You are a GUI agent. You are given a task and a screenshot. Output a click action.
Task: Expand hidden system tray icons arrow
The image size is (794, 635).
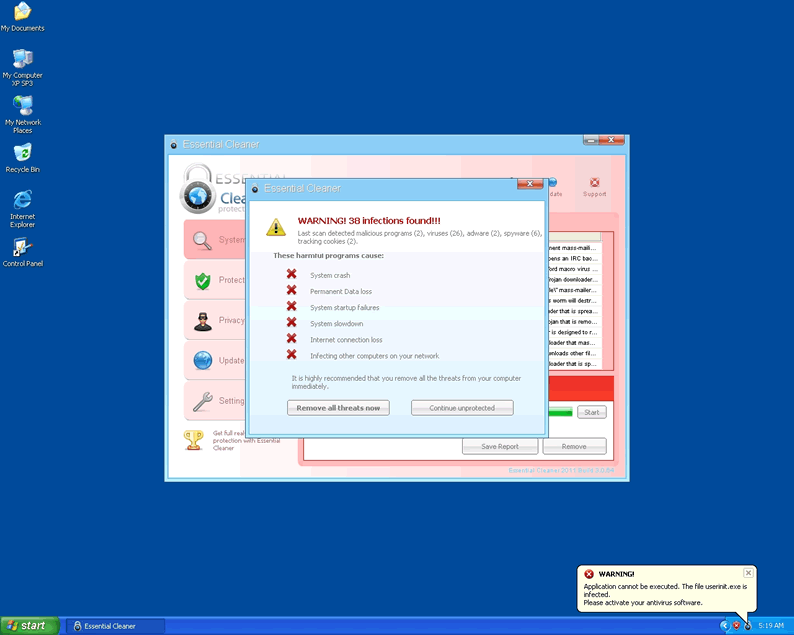point(724,626)
